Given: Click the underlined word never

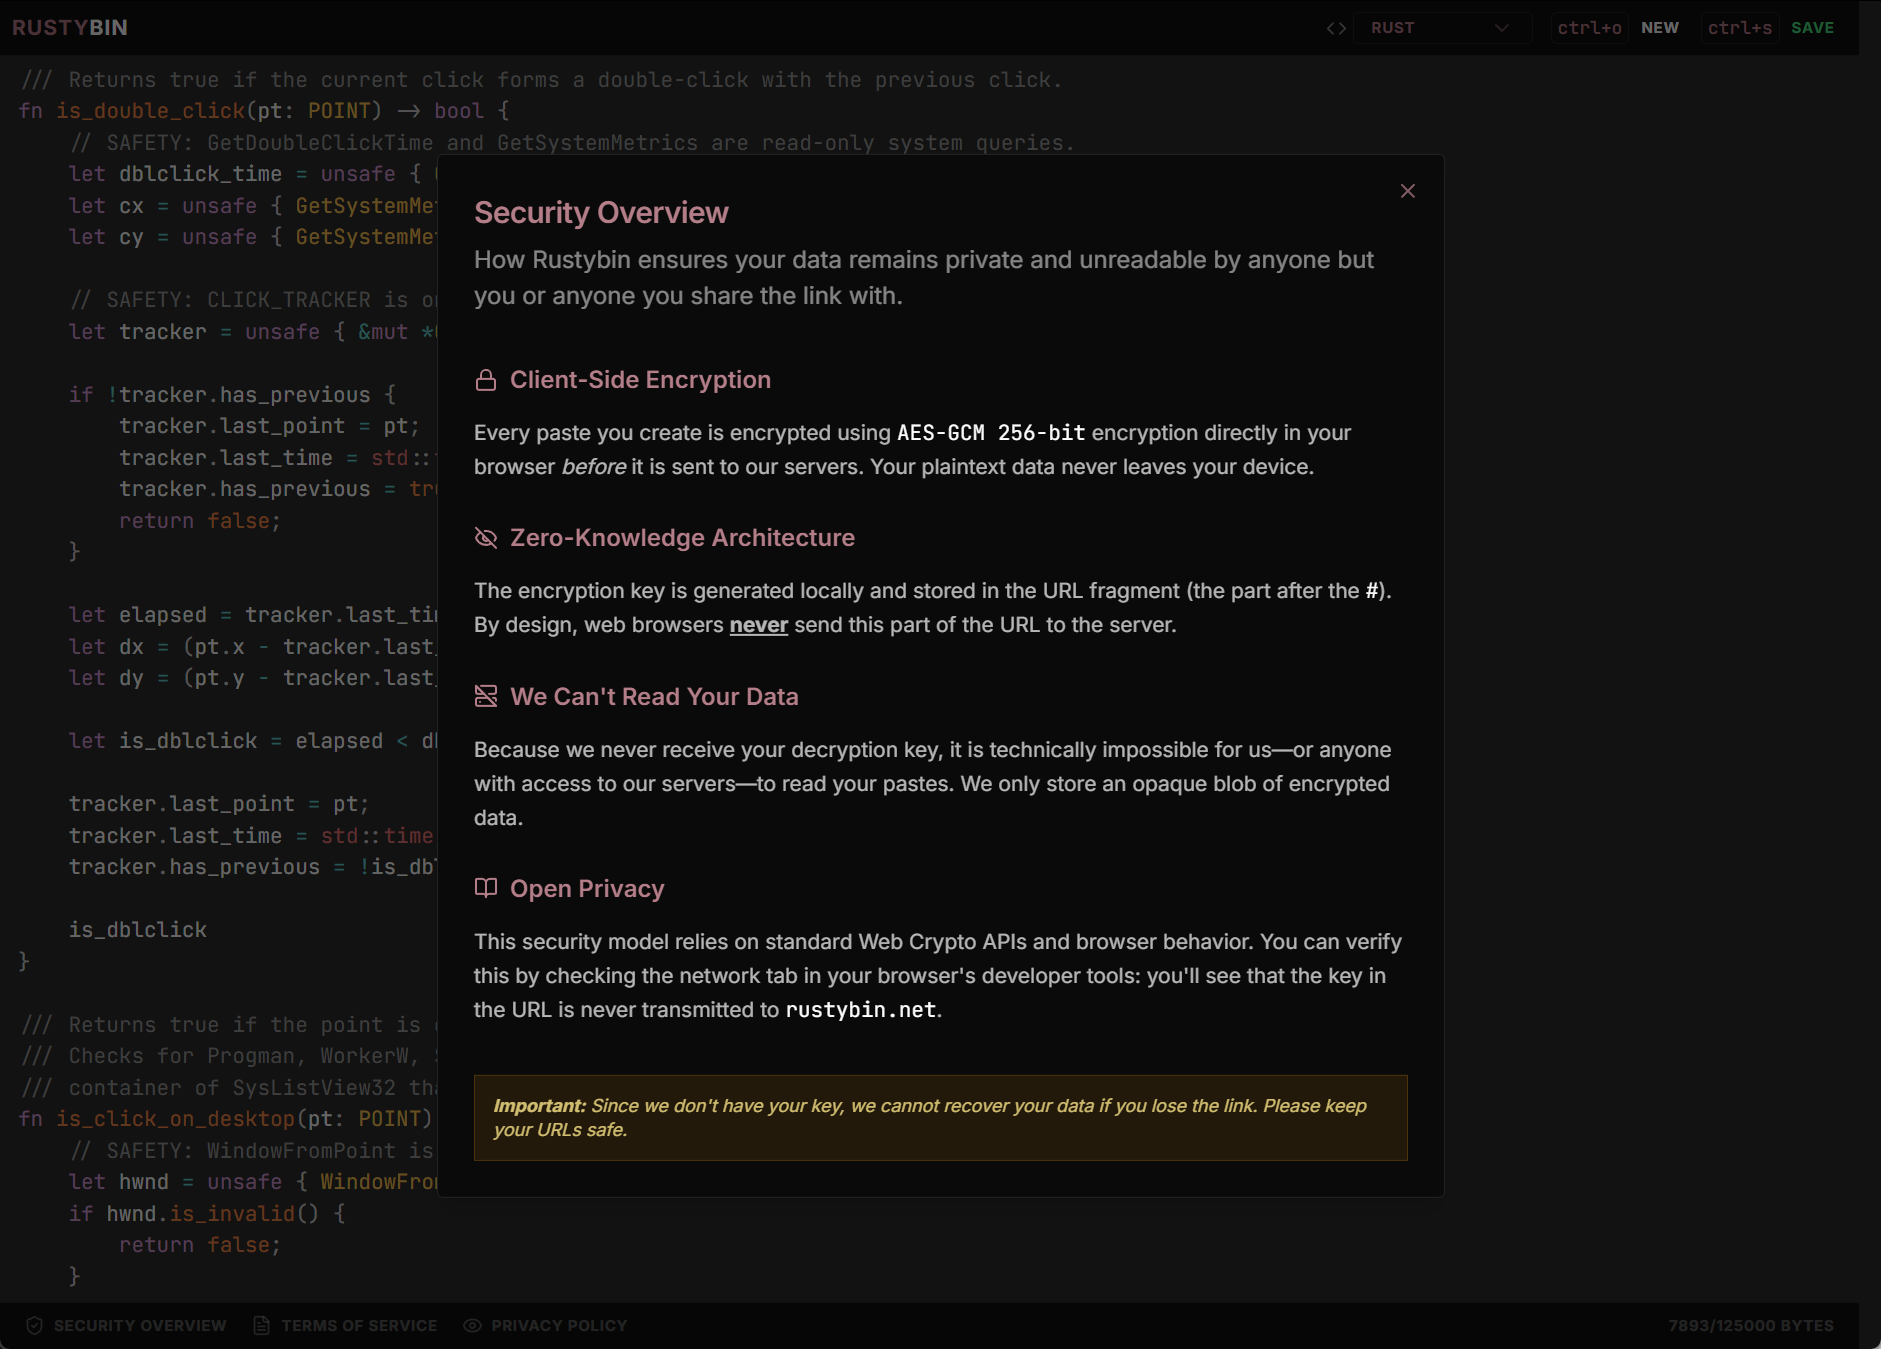Looking at the screenshot, I should (759, 625).
